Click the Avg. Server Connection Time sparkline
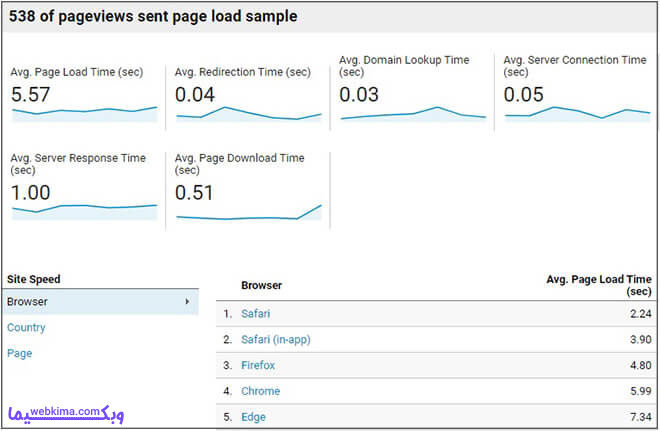 point(578,114)
